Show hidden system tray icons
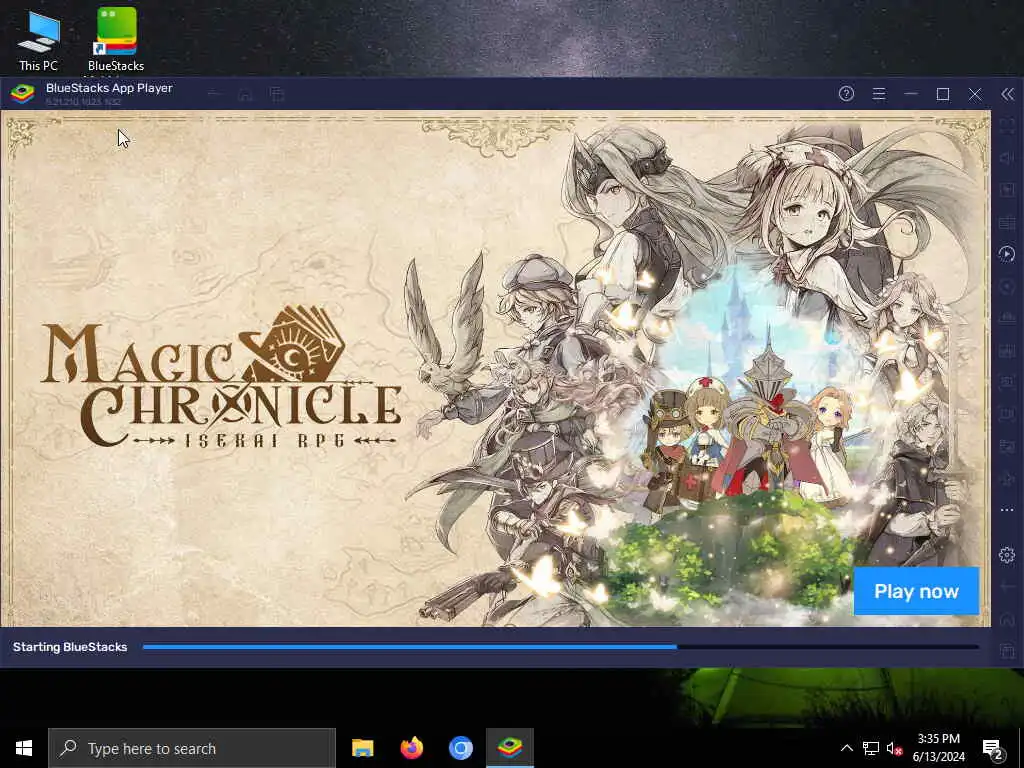Screen dimensions: 1024x768 click(x=846, y=748)
